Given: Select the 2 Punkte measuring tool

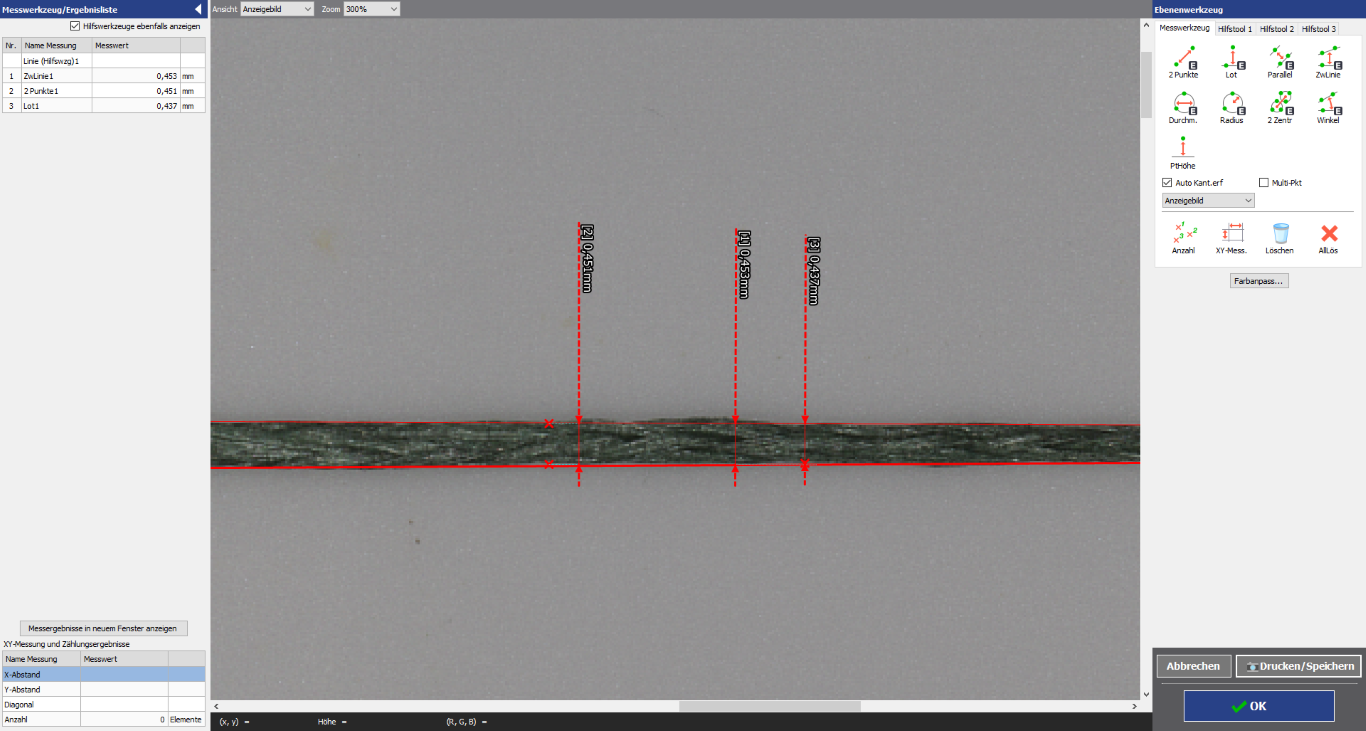Looking at the screenshot, I should 1183,59.
